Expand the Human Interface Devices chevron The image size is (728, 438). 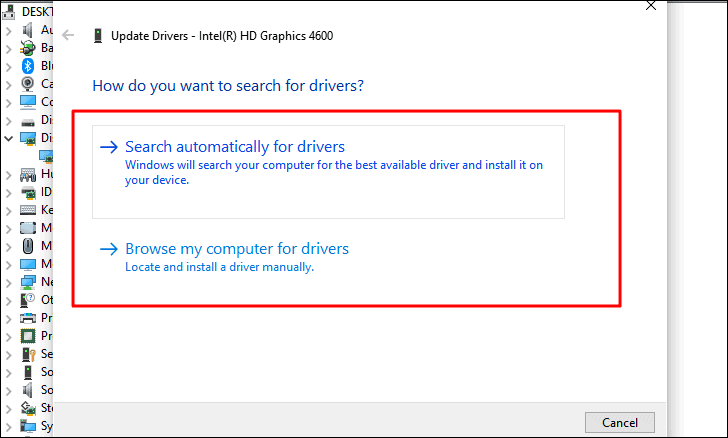(8, 175)
